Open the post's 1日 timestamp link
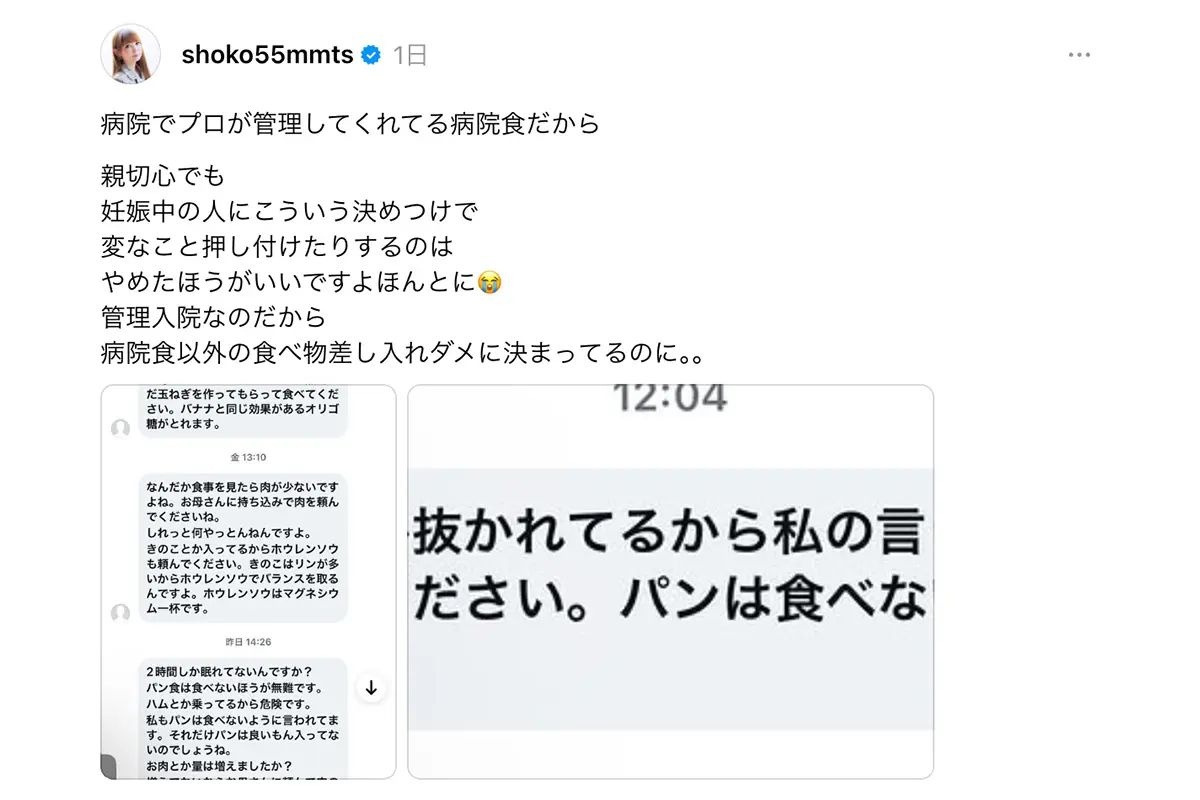Image resolution: width=1200 pixels, height=800 pixels. point(410,56)
